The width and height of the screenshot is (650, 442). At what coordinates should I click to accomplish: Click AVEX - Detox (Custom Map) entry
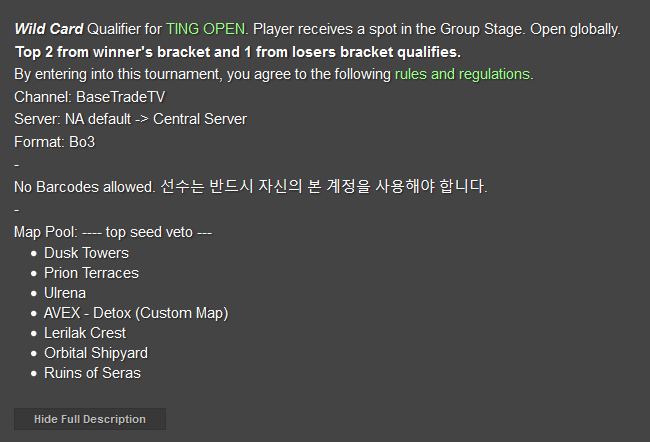coord(136,313)
